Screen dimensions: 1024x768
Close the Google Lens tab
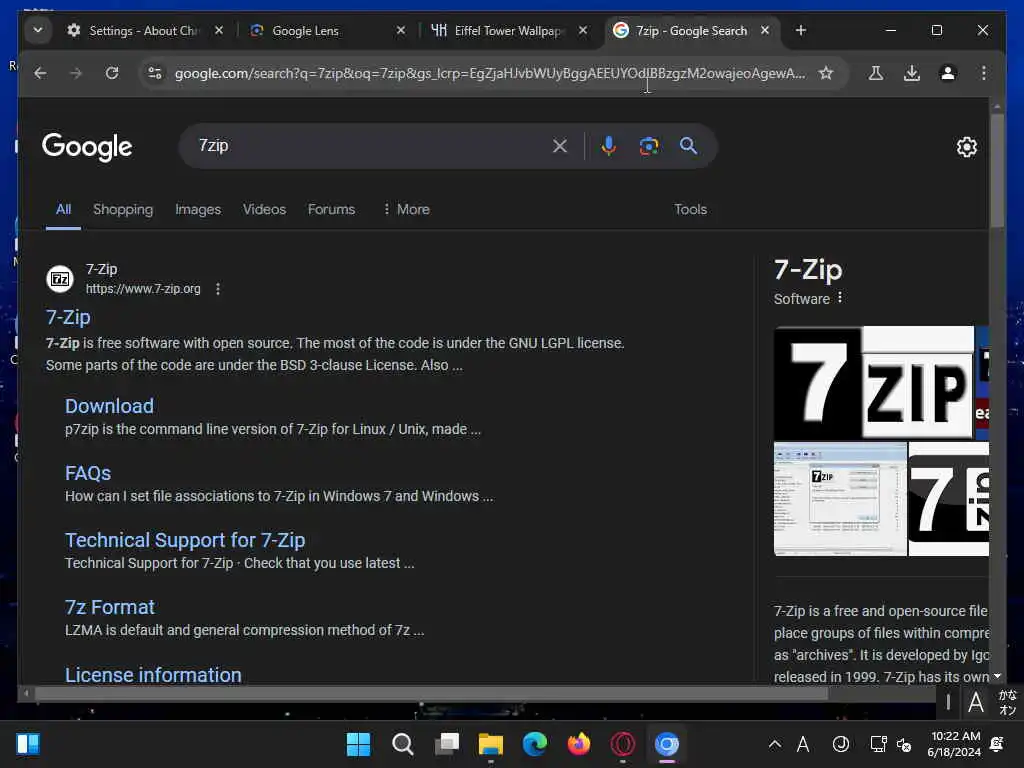pyautogui.click(x=401, y=31)
